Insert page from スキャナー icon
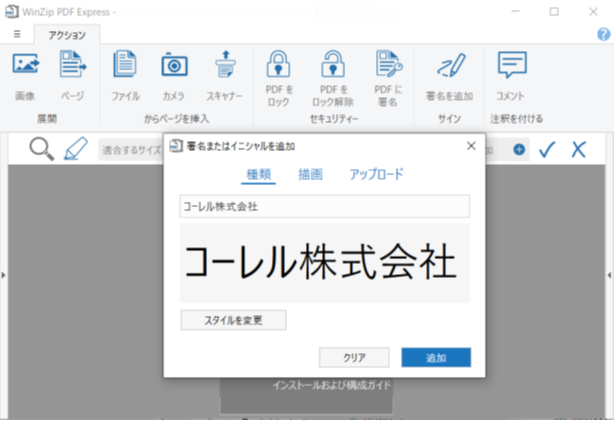This screenshot has height=421, width=615. pyautogui.click(x=225, y=65)
